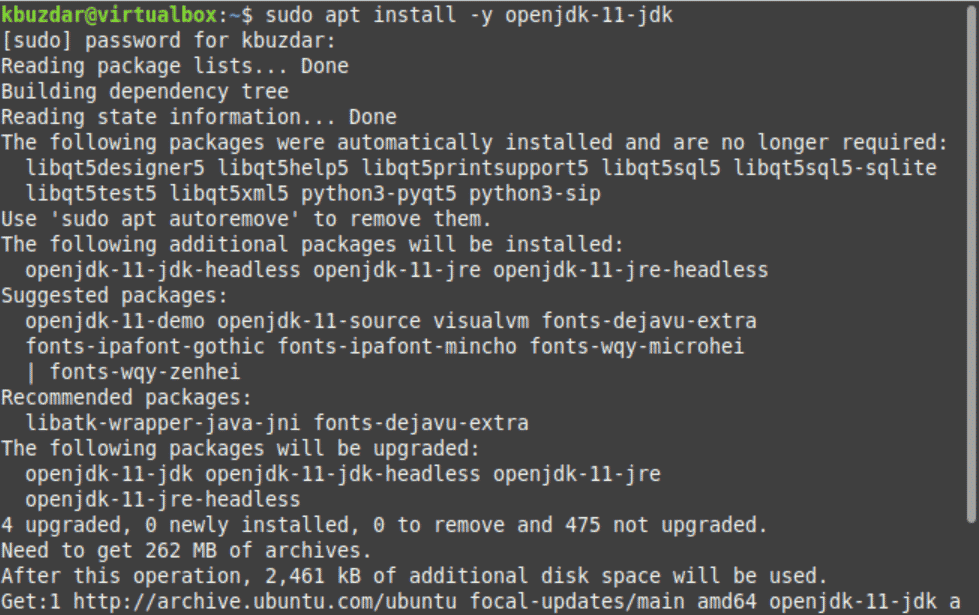Click the text 'sudo apt autoremove'

click(x=175, y=219)
